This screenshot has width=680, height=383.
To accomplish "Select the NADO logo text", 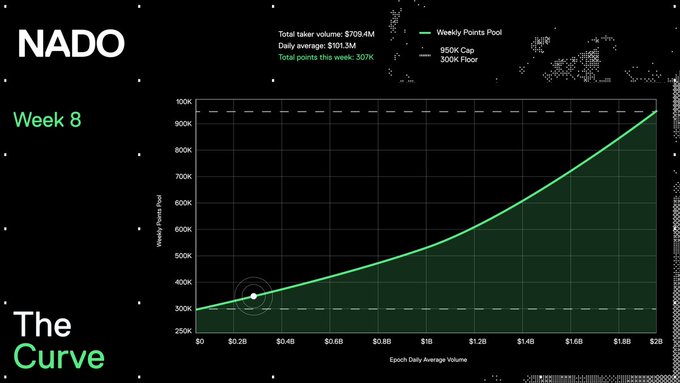I will [x=71, y=43].
